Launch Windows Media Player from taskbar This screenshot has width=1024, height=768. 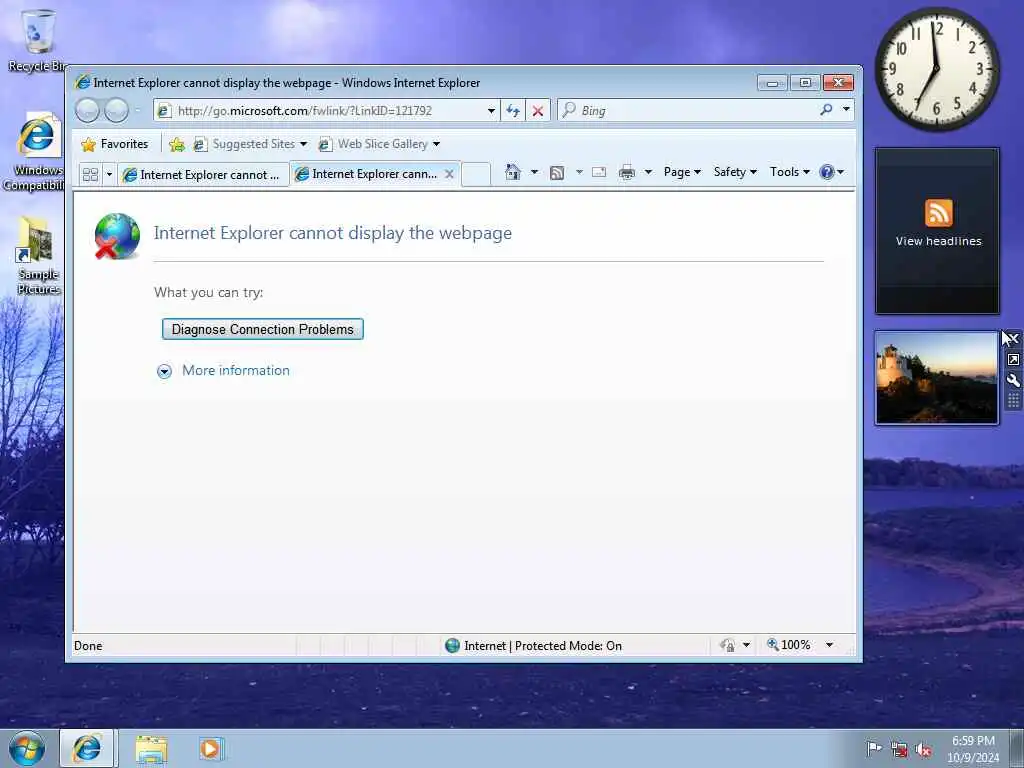210,749
